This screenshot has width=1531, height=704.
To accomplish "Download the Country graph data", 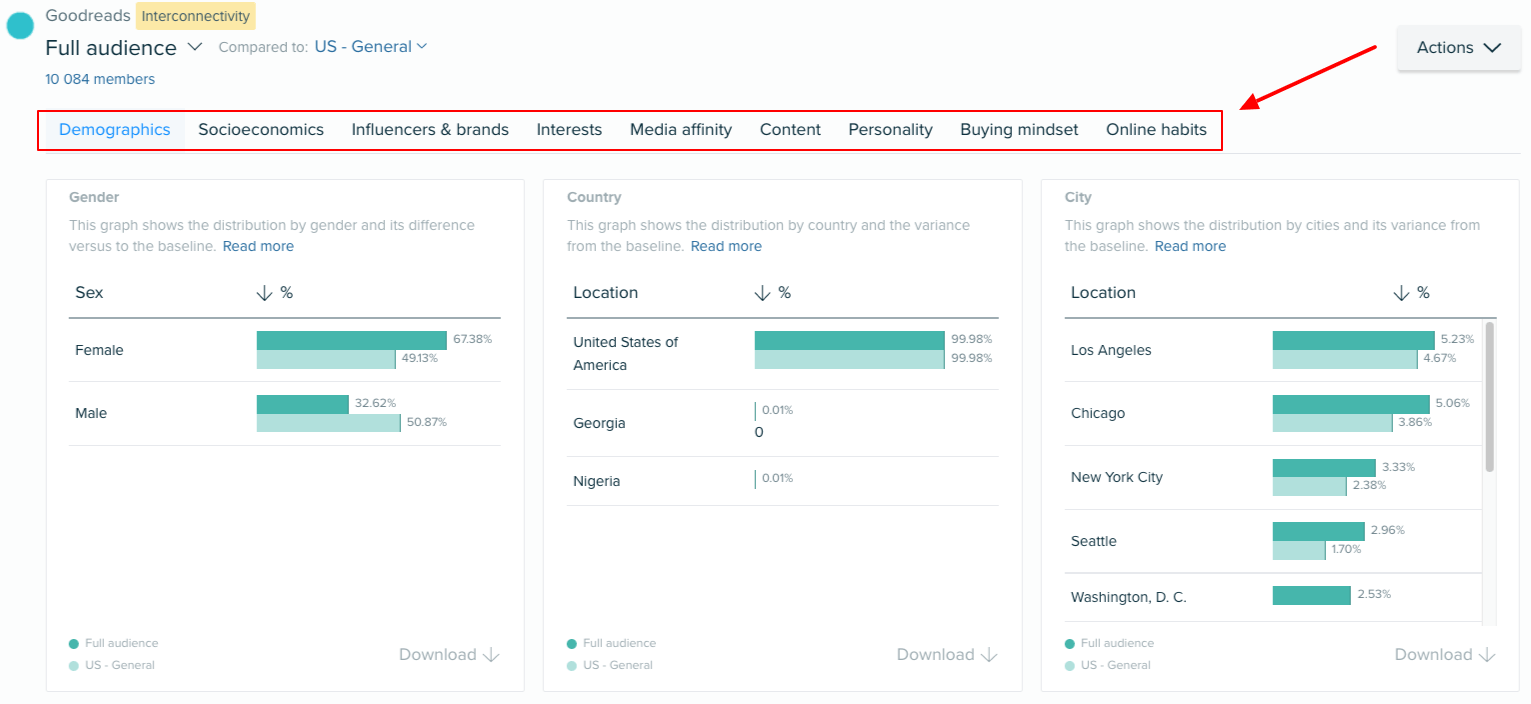I will pyautogui.click(x=946, y=654).
